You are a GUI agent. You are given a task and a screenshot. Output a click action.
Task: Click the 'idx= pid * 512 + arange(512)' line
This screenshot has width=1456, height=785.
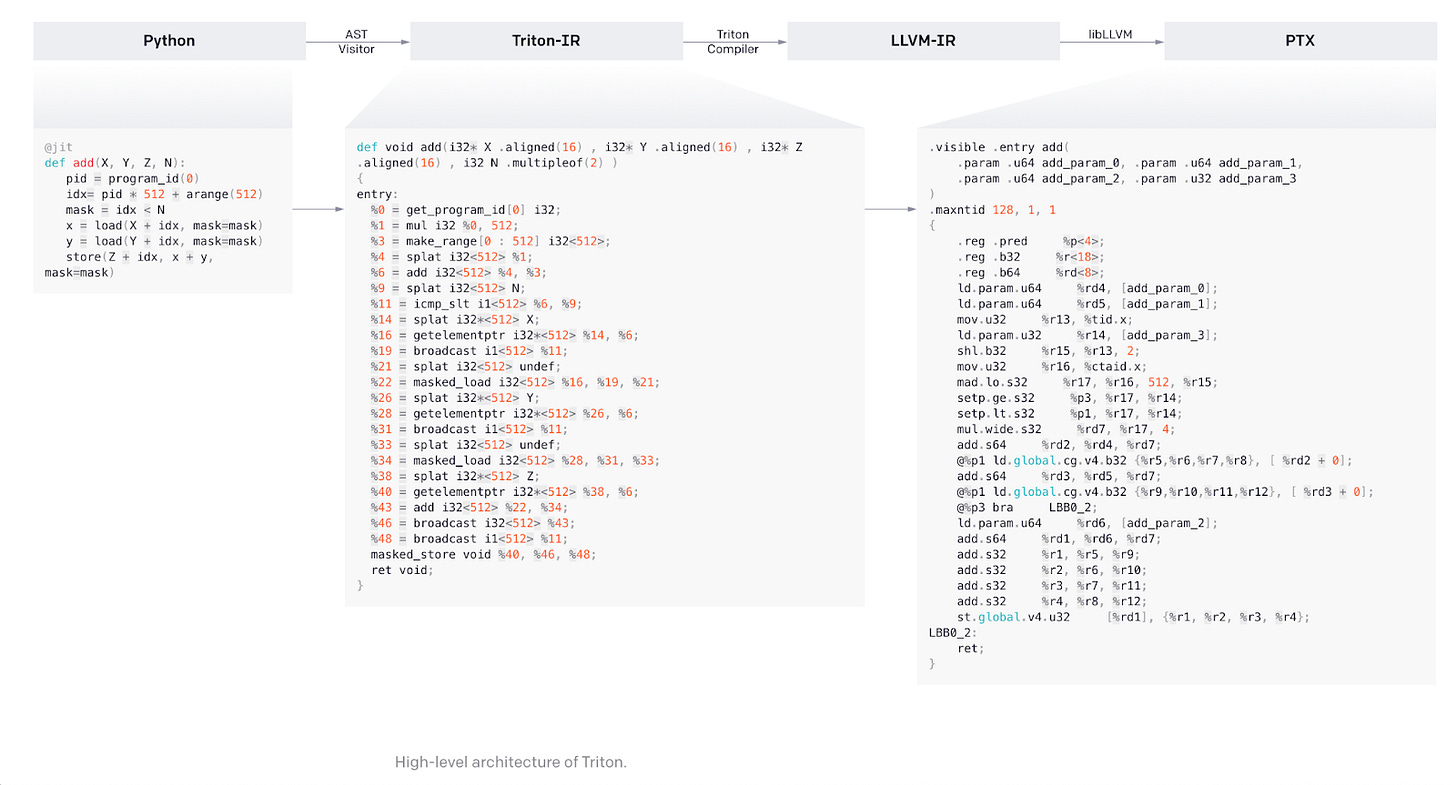point(165,194)
